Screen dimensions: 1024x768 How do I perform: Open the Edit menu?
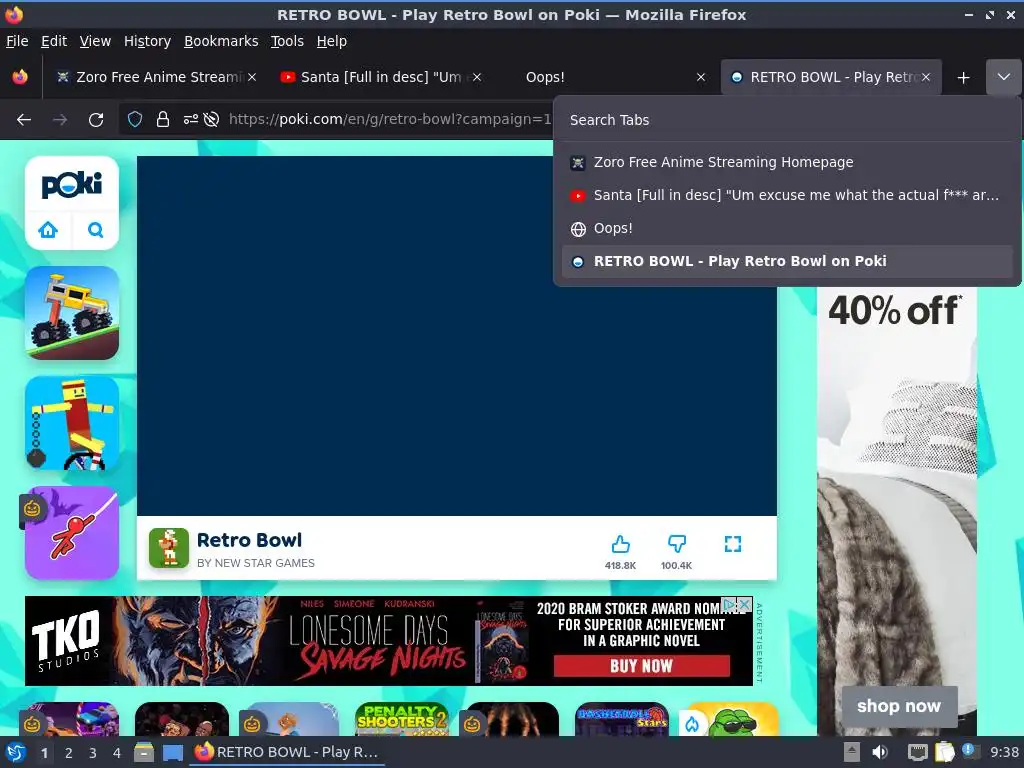point(54,41)
